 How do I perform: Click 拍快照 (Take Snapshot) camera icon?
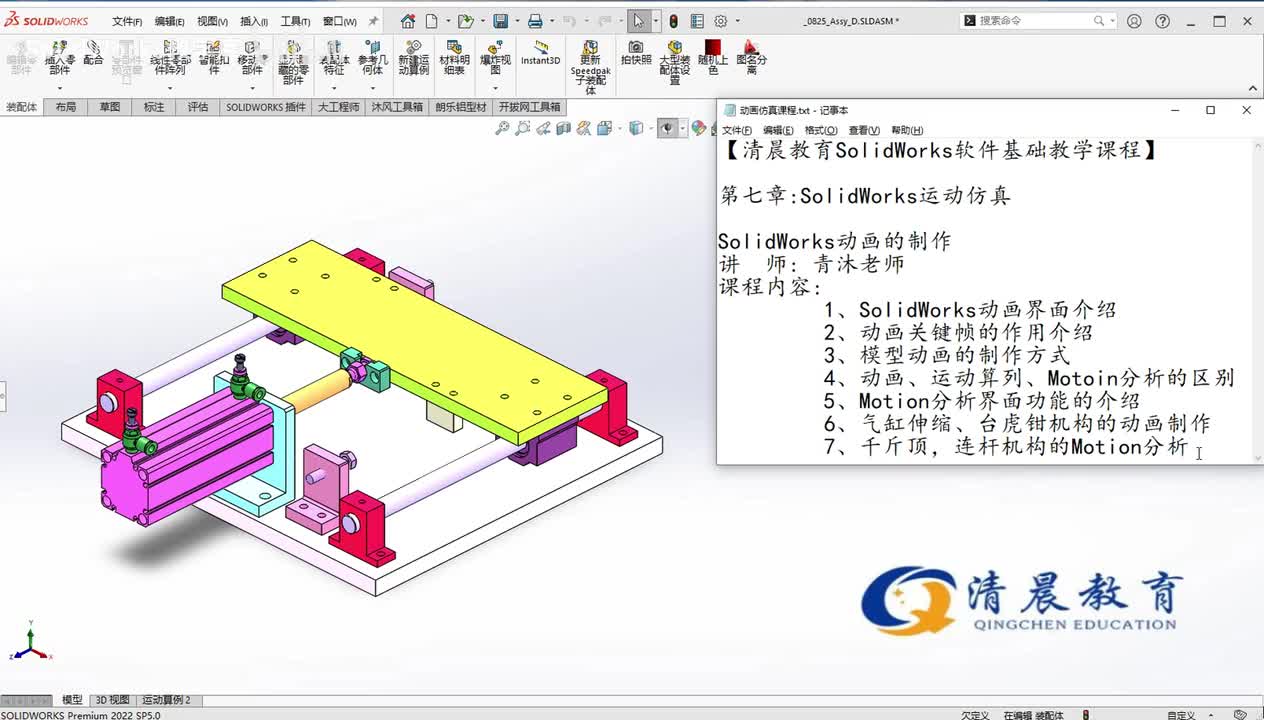pyautogui.click(x=635, y=53)
